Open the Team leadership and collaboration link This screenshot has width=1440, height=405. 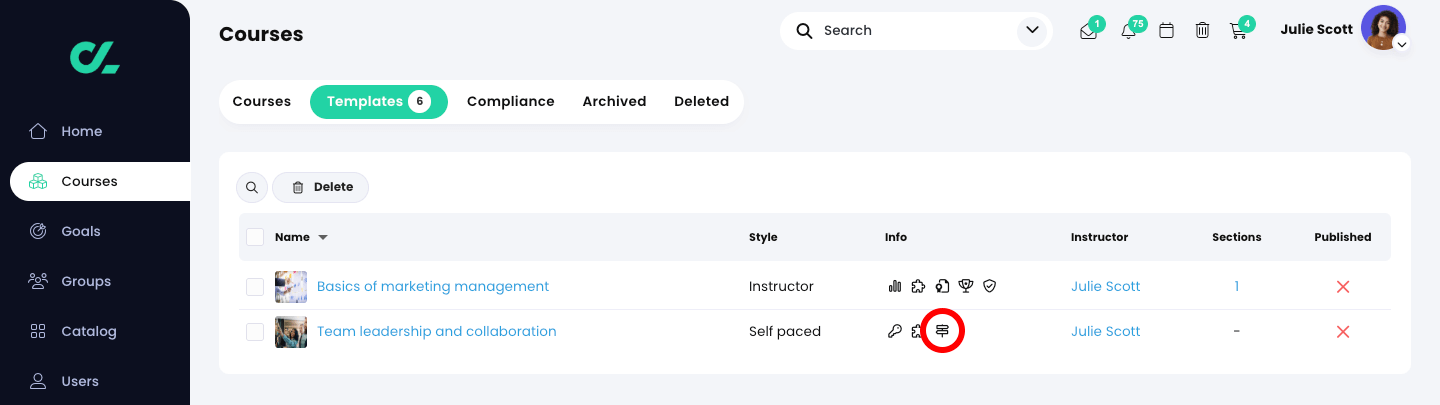(436, 332)
